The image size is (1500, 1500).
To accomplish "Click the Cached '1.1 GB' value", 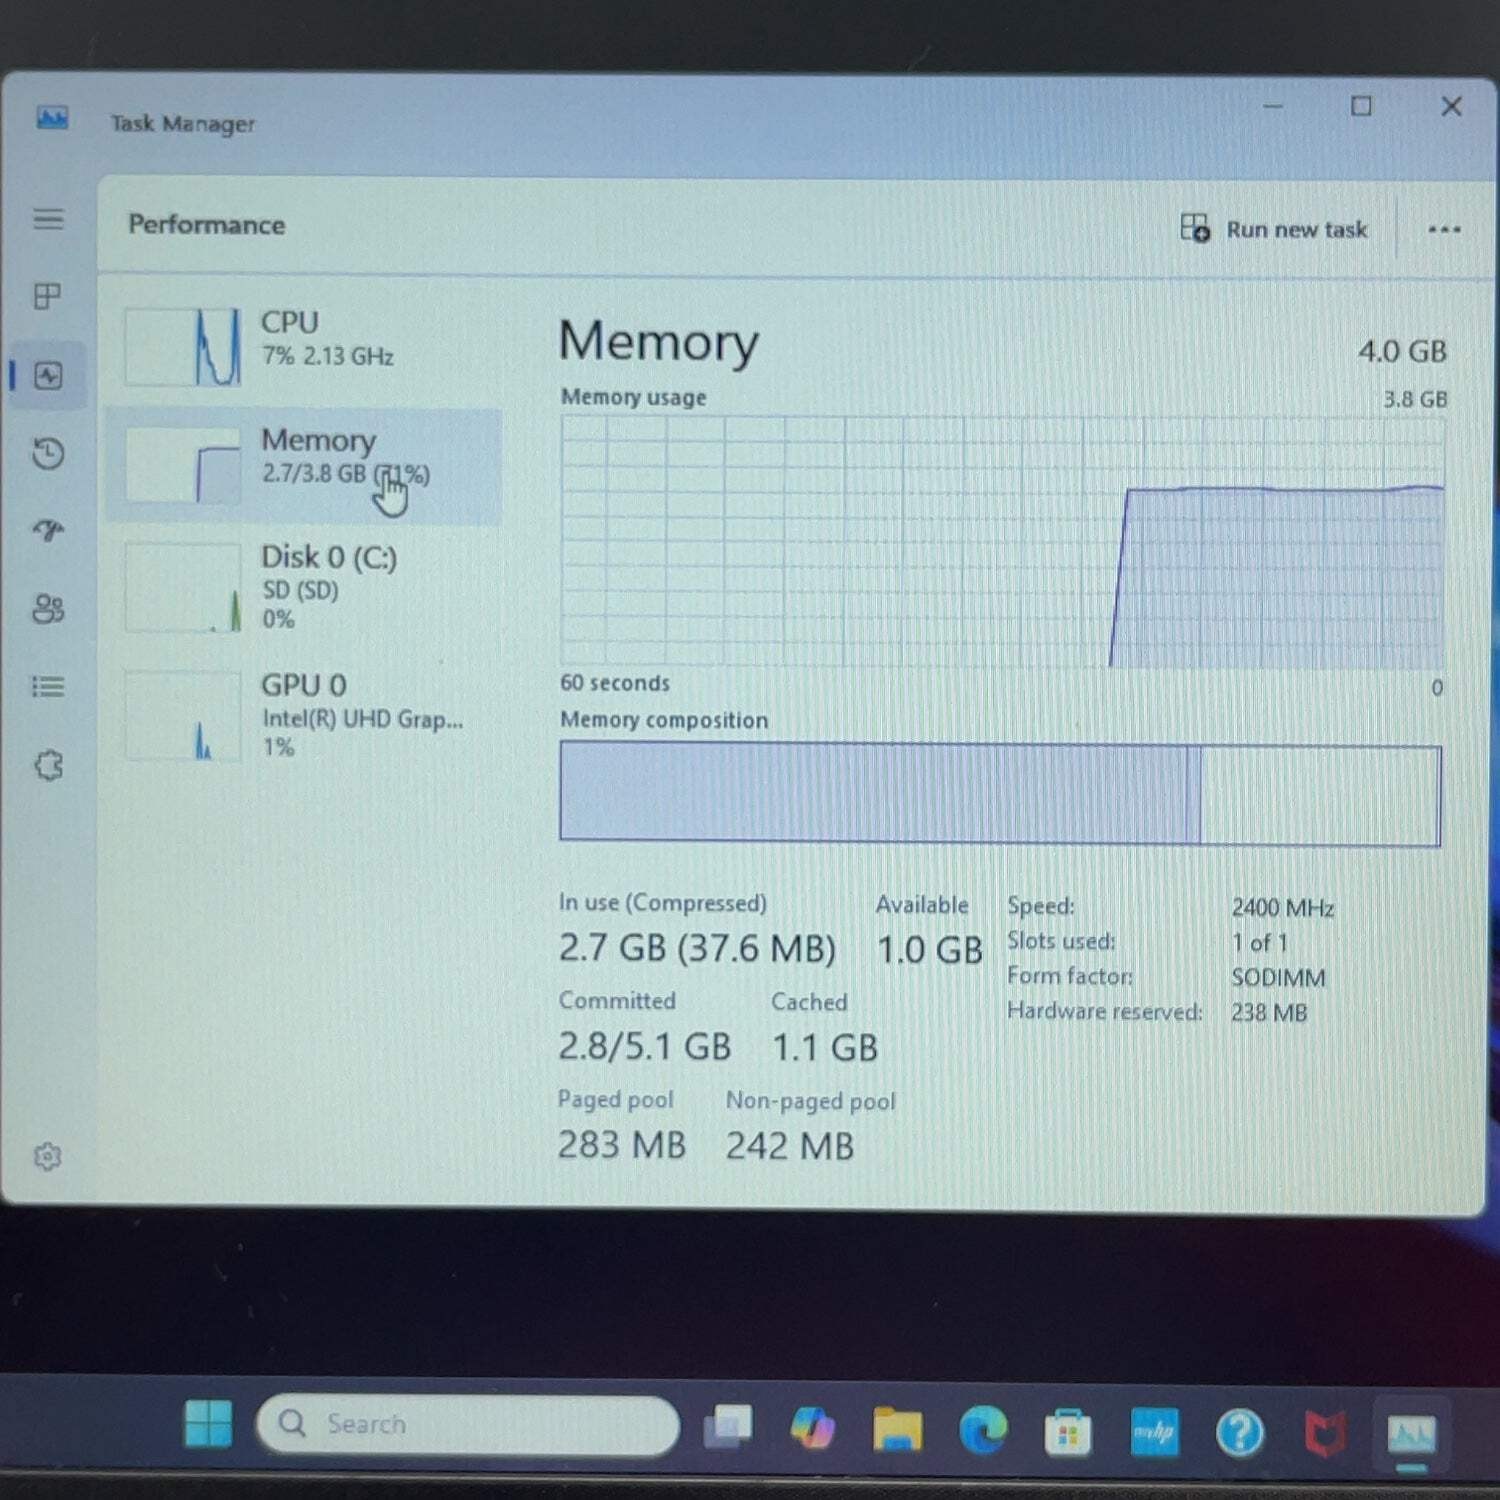I will pyautogui.click(x=824, y=1047).
